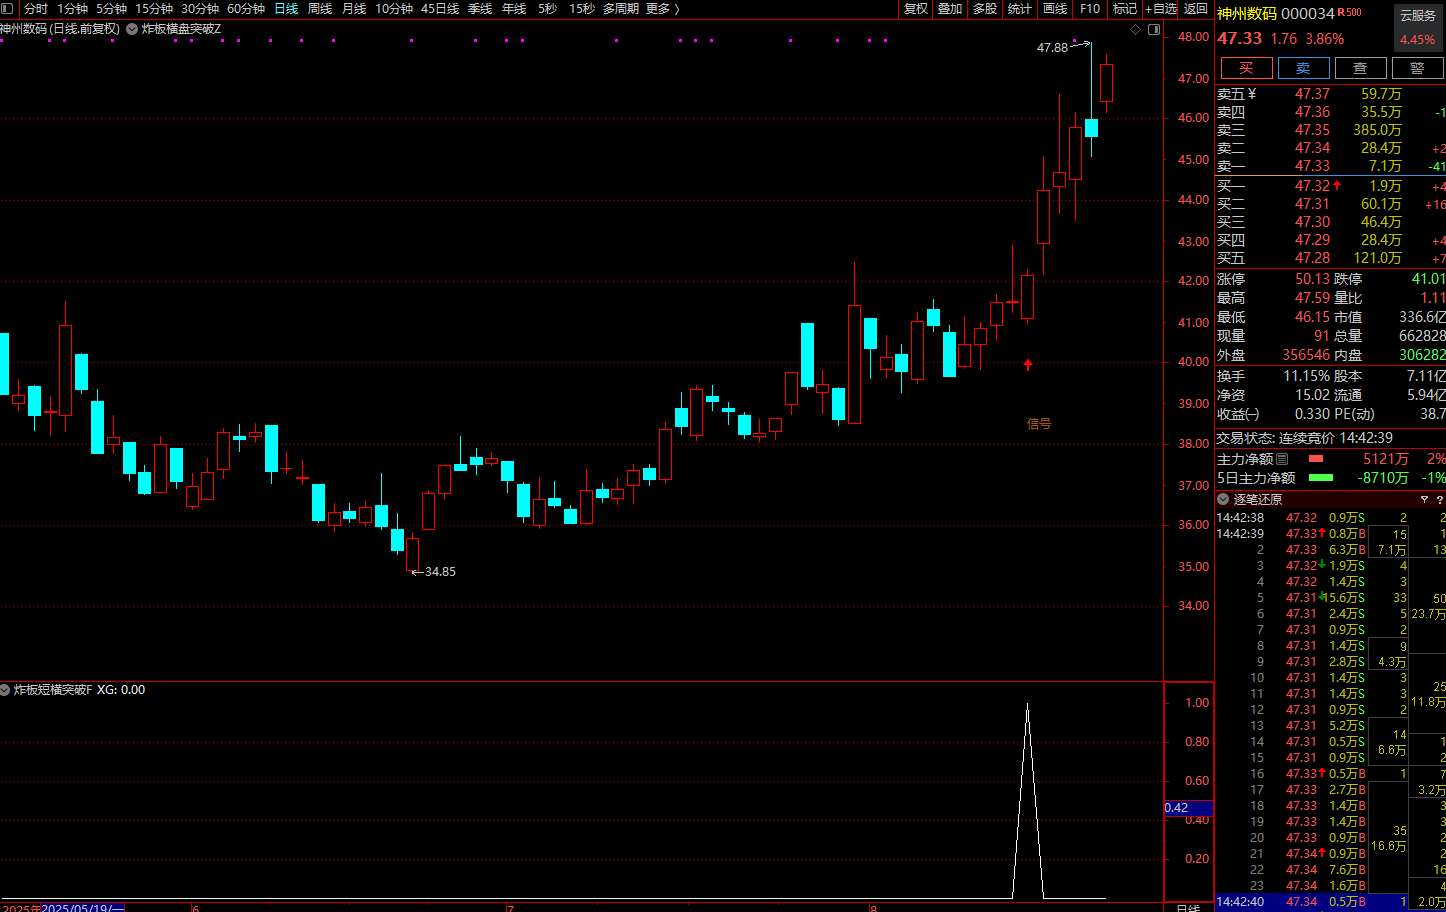
Task: Open the 主力净额 detail list icon
Action: [x=1282, y=459]
